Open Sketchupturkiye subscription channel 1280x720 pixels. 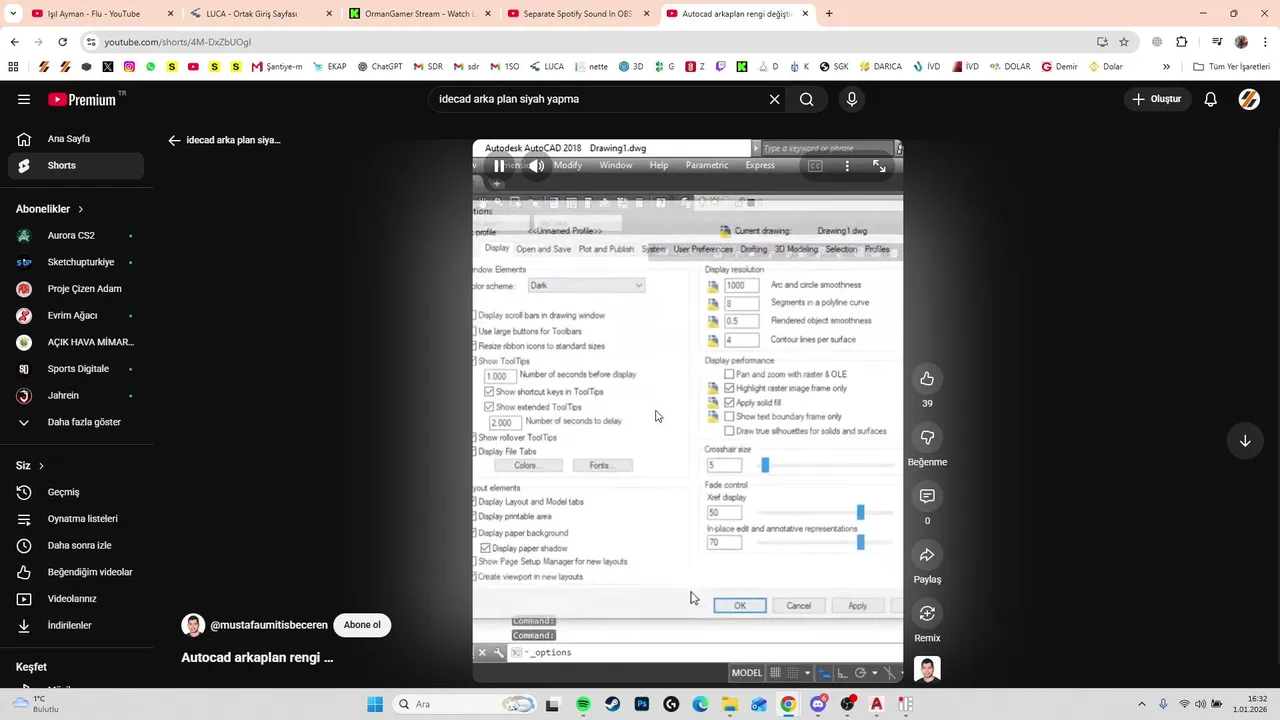76,262
